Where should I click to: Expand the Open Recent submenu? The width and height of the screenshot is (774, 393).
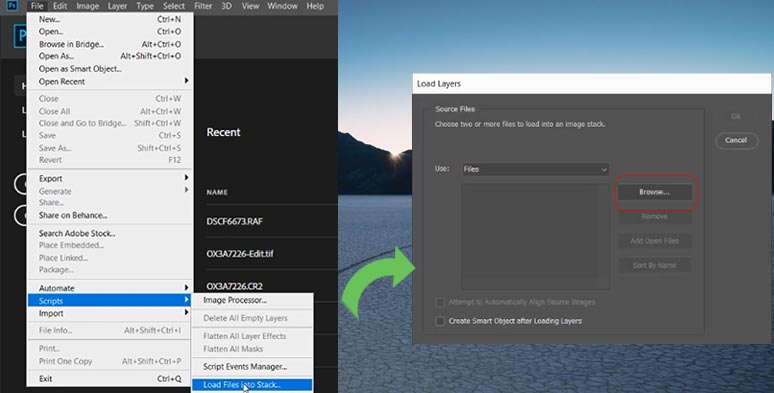tap(110, 81)
